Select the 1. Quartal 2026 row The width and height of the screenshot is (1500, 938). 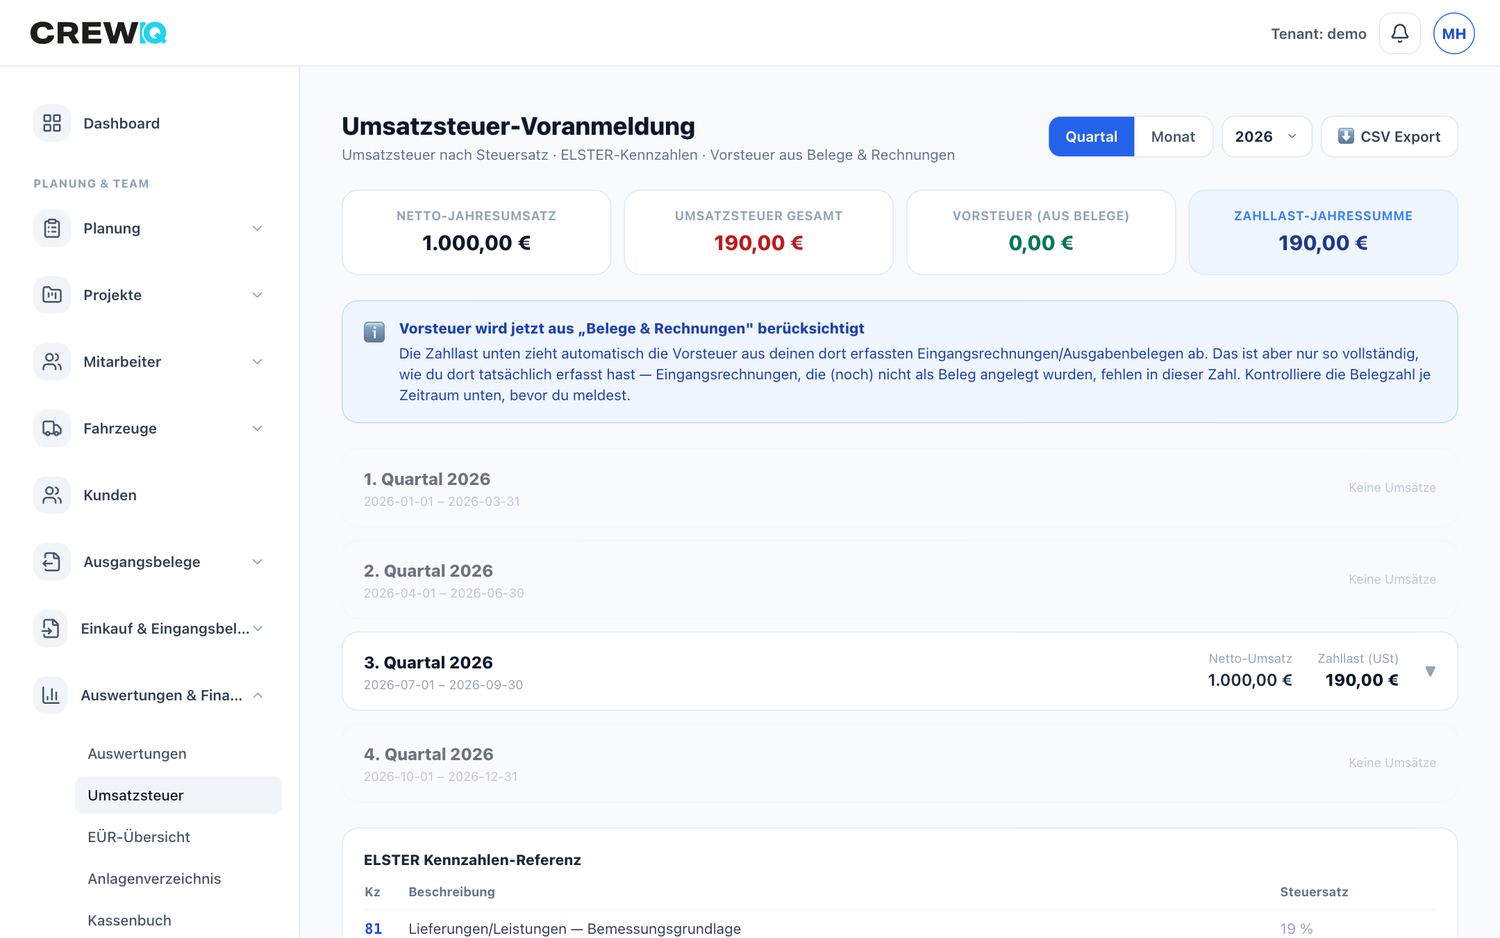point(899,488)
